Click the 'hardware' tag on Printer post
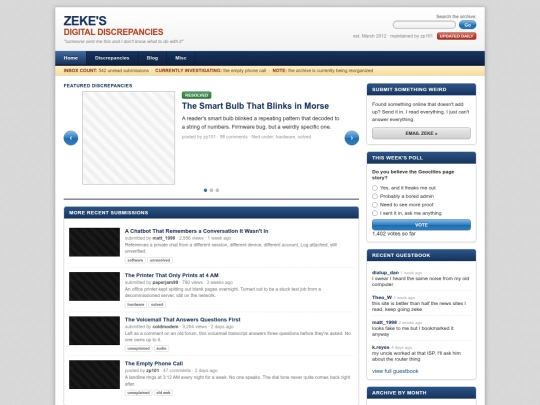540x405 pixels. pyautogui.click(x=136, y=304)
